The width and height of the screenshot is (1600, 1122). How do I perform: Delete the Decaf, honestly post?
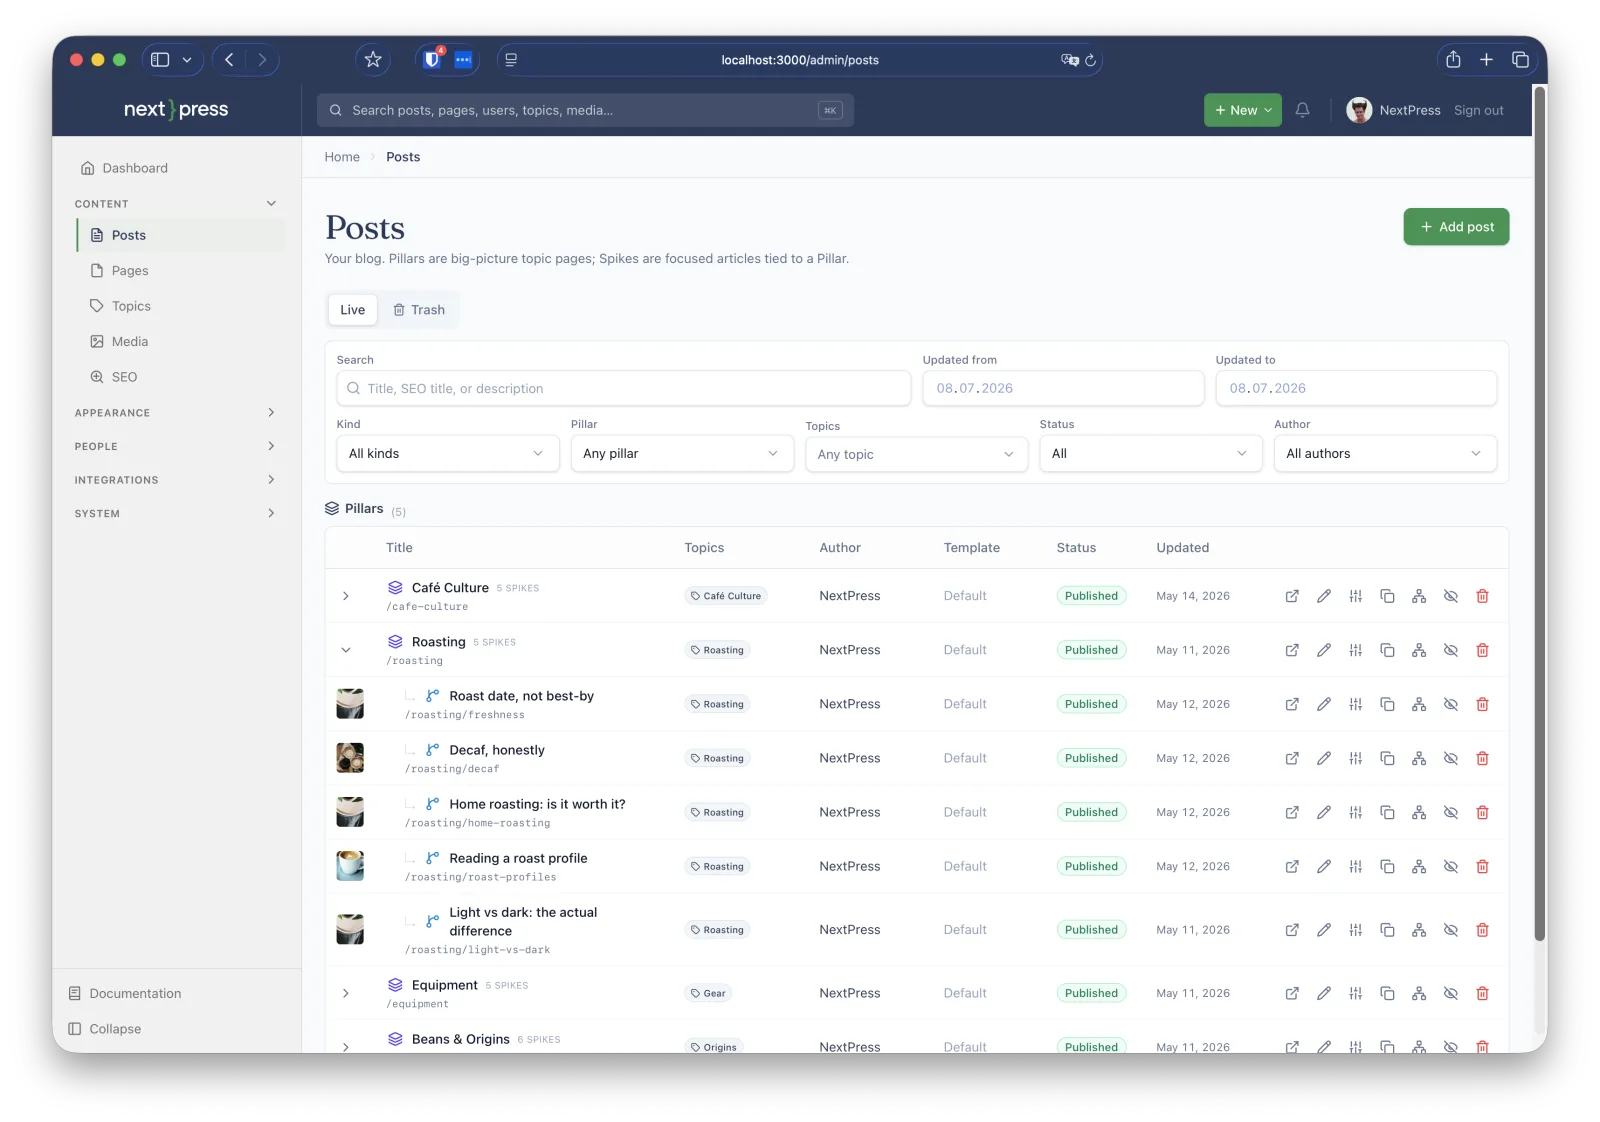pyautogui.click(x=1483, y=758)
